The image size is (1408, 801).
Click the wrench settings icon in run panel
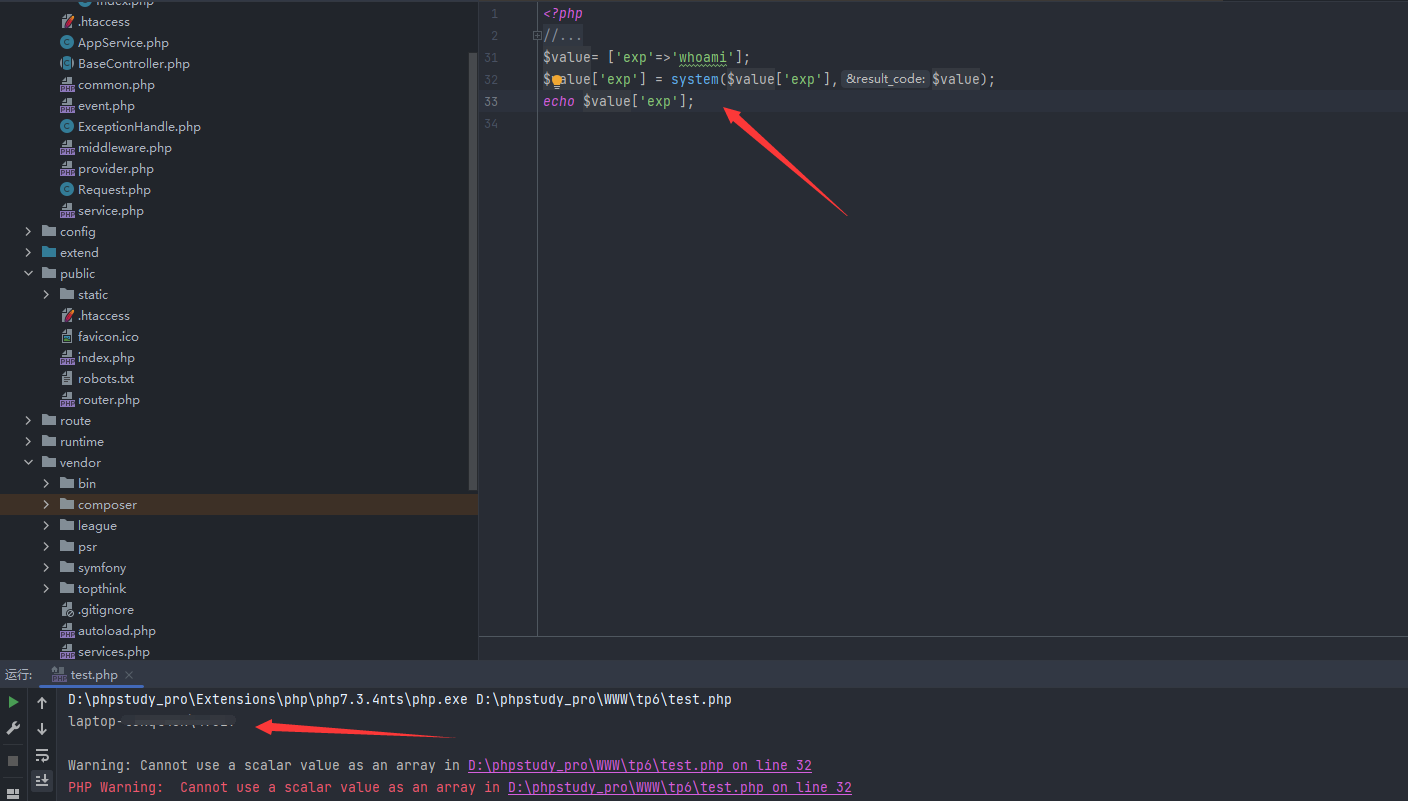pyautogui.click(x=13, y=729)
